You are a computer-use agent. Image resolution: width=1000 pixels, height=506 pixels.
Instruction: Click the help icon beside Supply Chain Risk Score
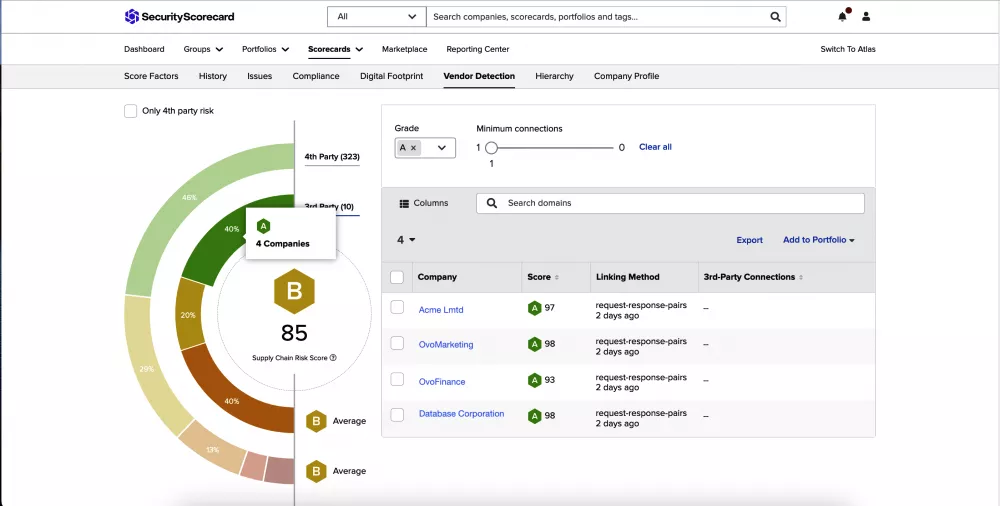pos(333,358)
